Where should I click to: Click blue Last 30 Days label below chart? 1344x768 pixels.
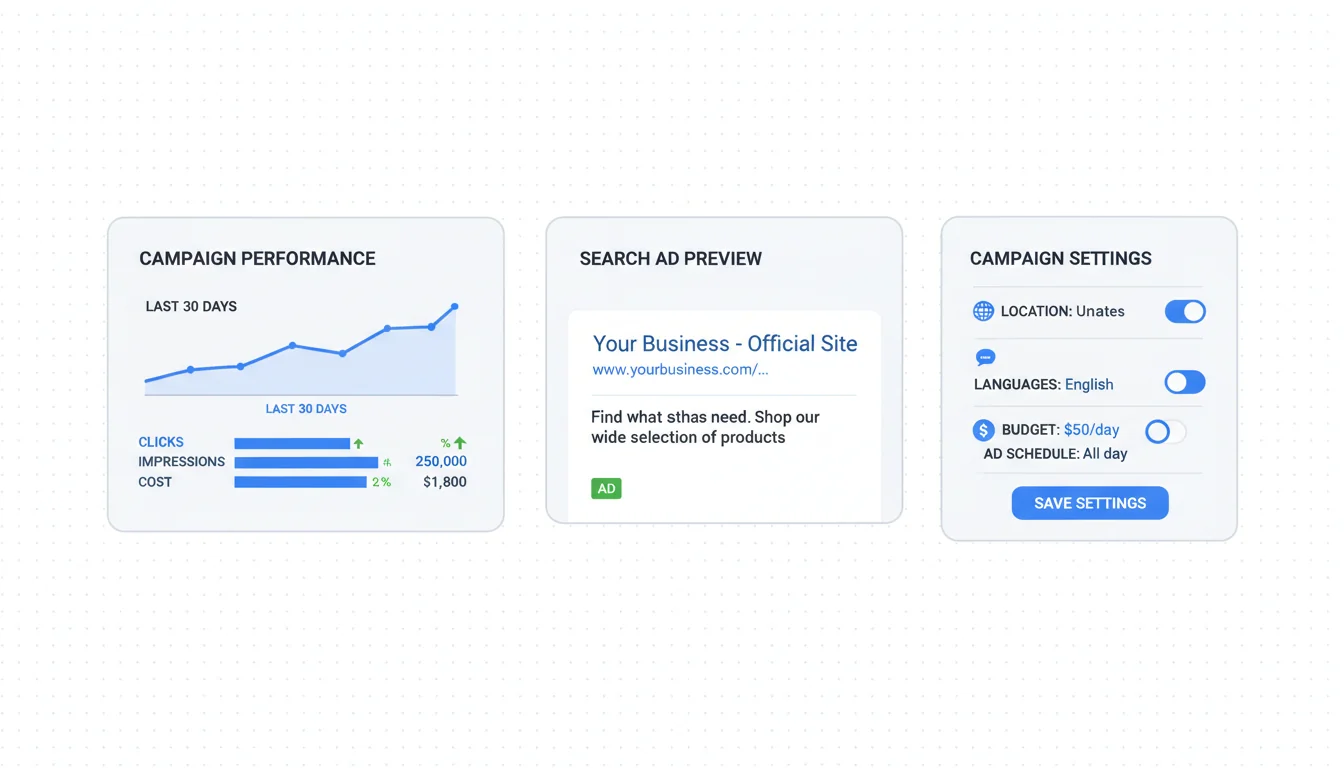coord(306,409)
